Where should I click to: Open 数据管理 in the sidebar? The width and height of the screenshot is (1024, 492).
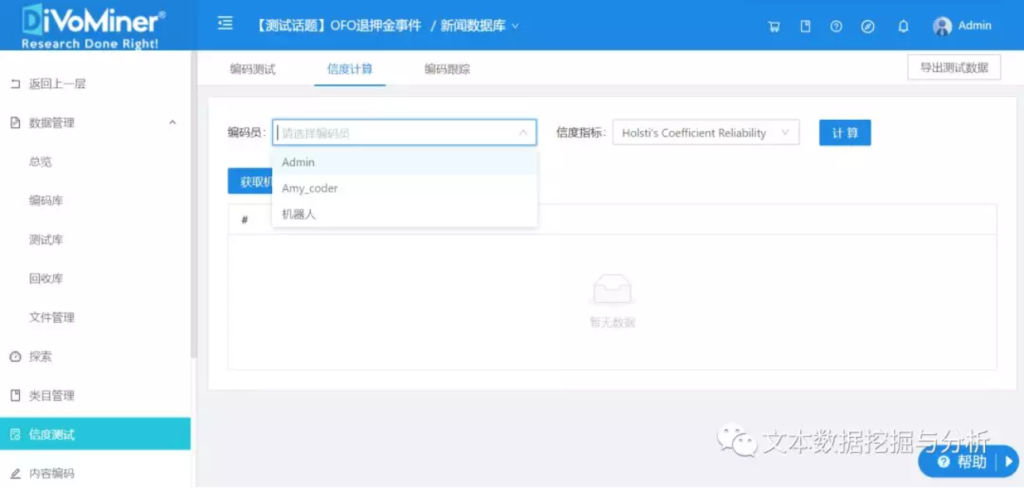pyautogui.click(x=52, y=123)
